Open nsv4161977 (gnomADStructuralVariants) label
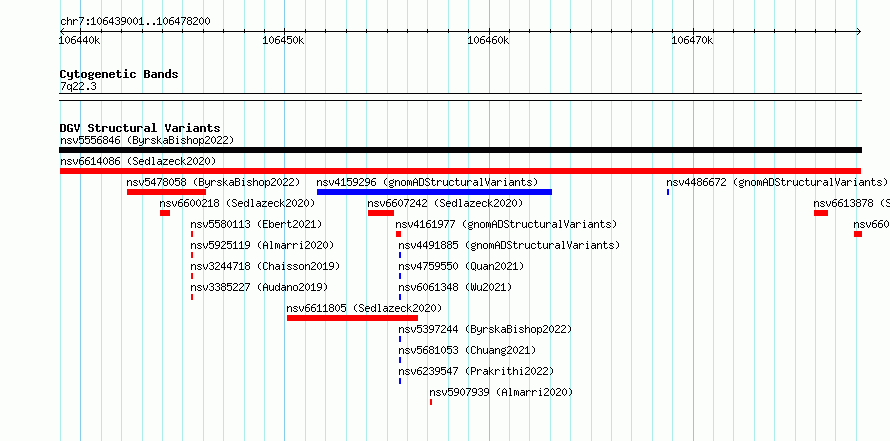This screenshot has height=441, width=890. tap(506, 224)
